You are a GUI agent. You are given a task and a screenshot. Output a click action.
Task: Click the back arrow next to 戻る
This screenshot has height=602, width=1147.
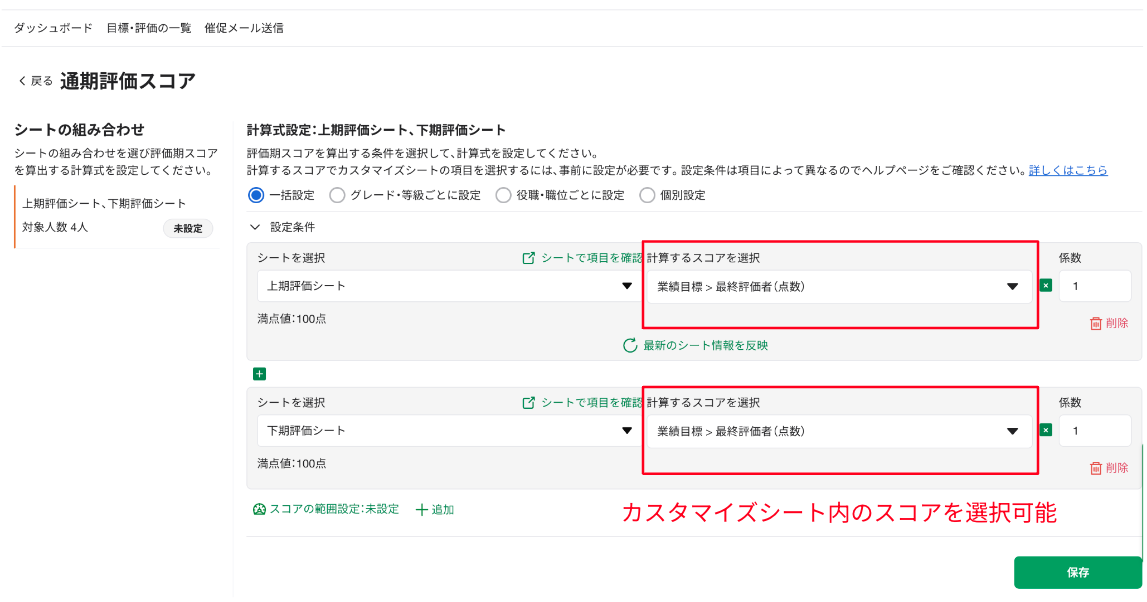click(x=22, y=81)
